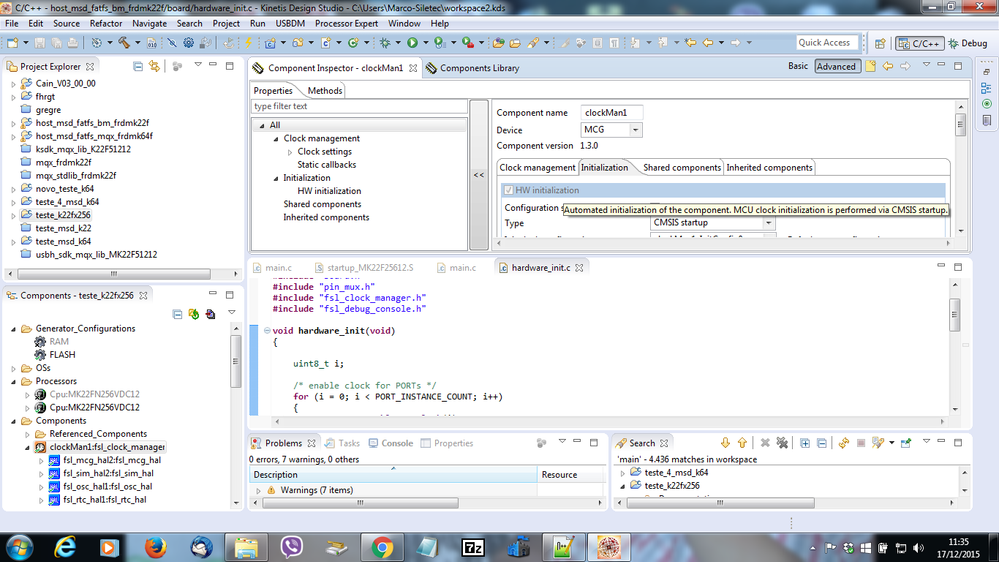Click the Open Perspective icon
Viewport: 999px width, 562px height.
click(x=880, y=43)
